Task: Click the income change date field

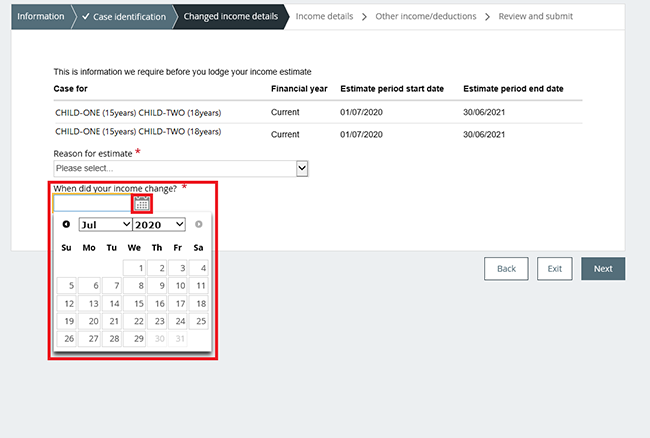Action: click(x=92, y=204)
